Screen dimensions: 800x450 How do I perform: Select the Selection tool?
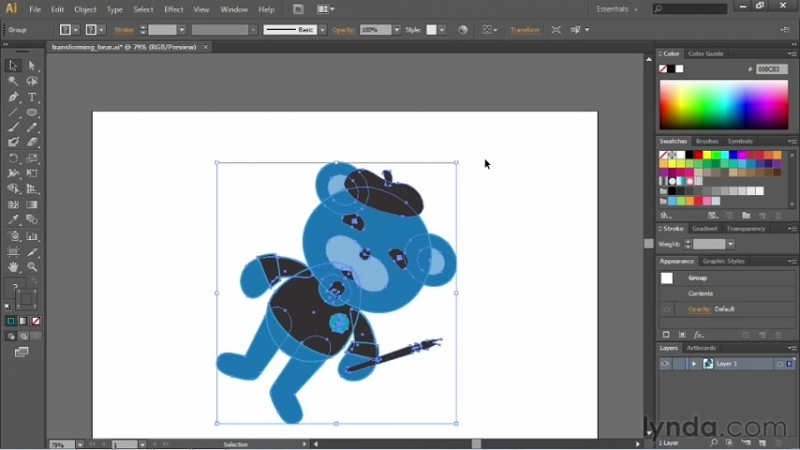pyautogui.click(x=13, y=65)
